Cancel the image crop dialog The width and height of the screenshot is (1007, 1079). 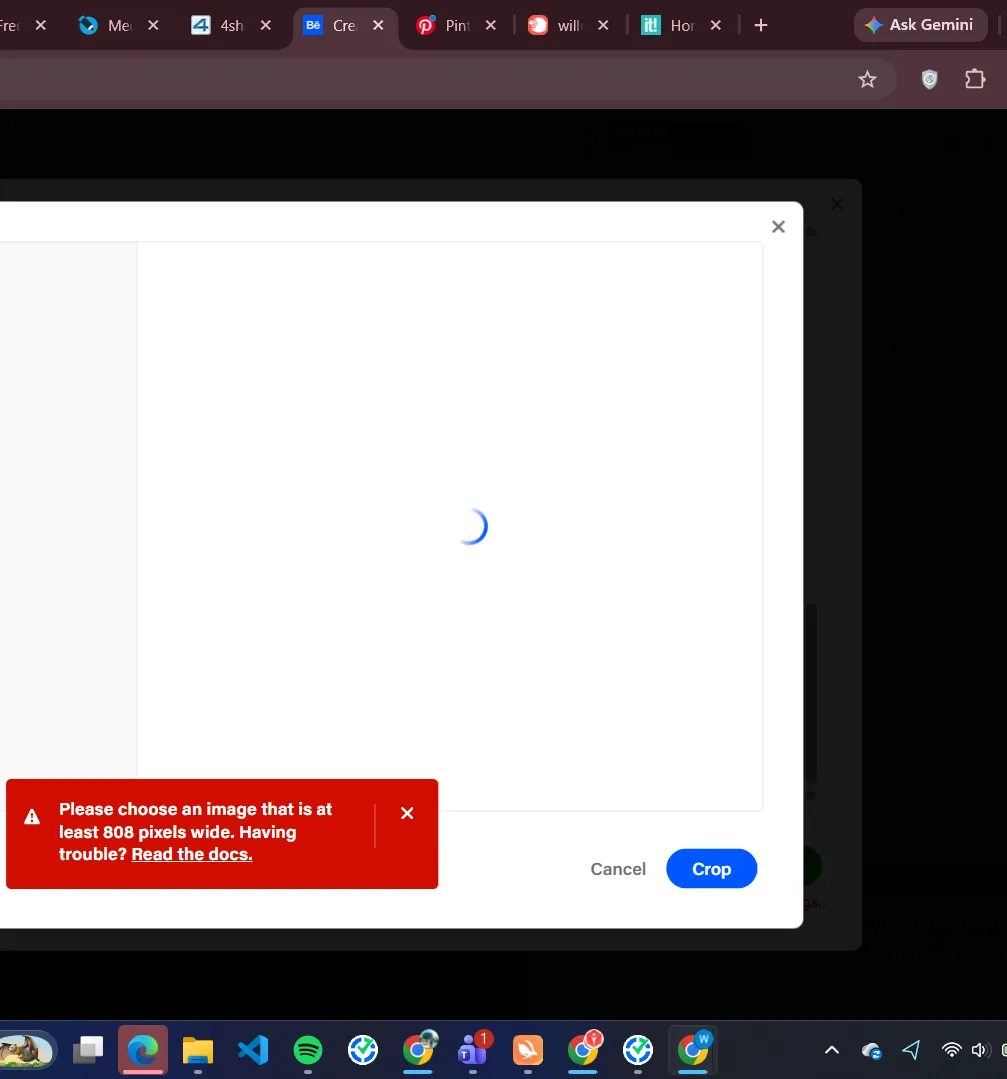618,869
